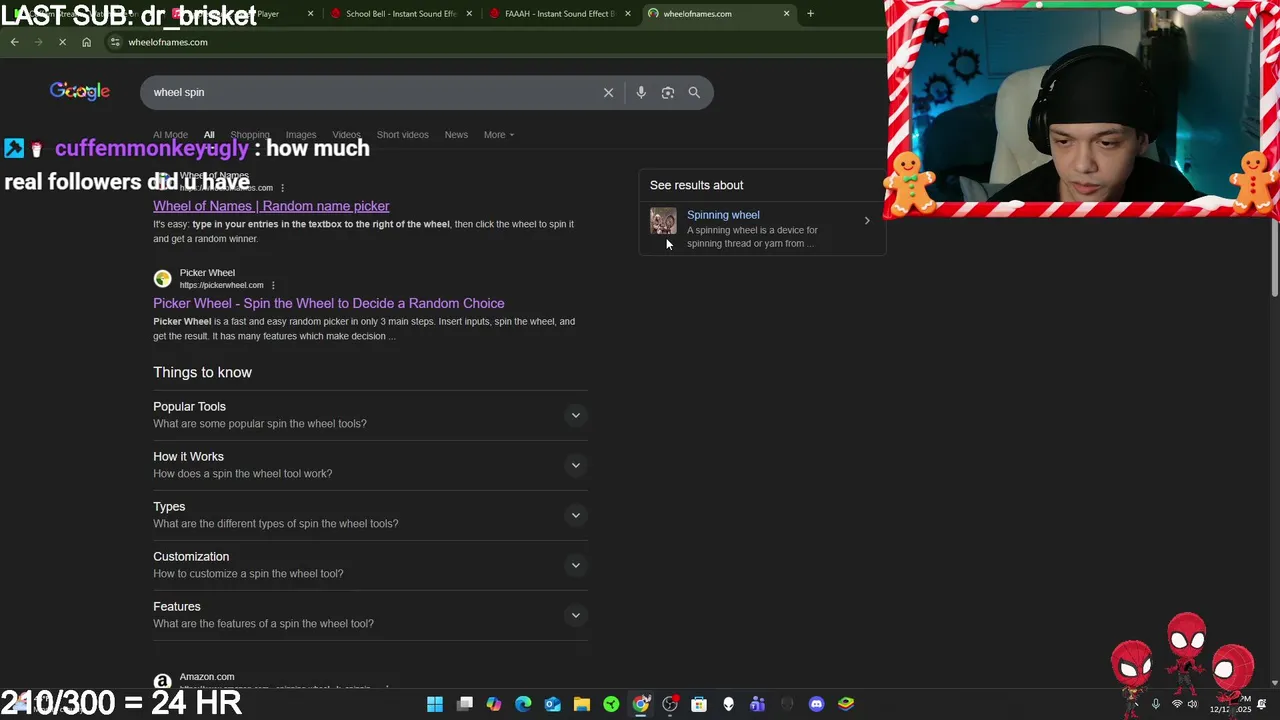
Task: Click the Google logo
Action: pos(80,91)
